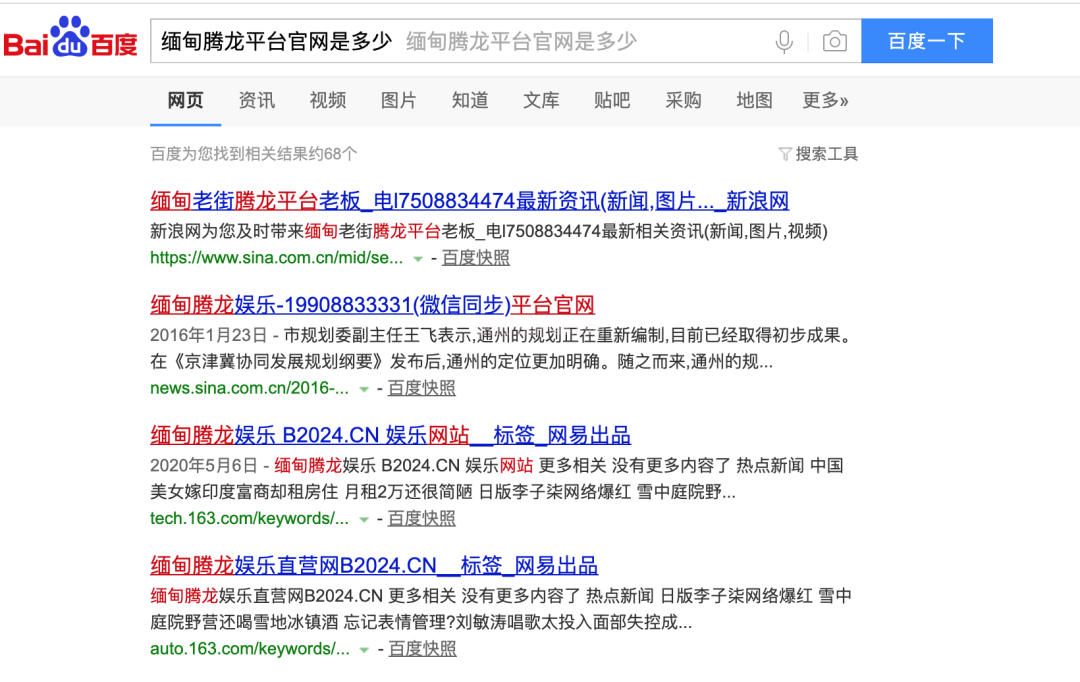1080x682 pixels.
Task: Expand arrow next to tech.163.com URL
Action: (364, 519)
